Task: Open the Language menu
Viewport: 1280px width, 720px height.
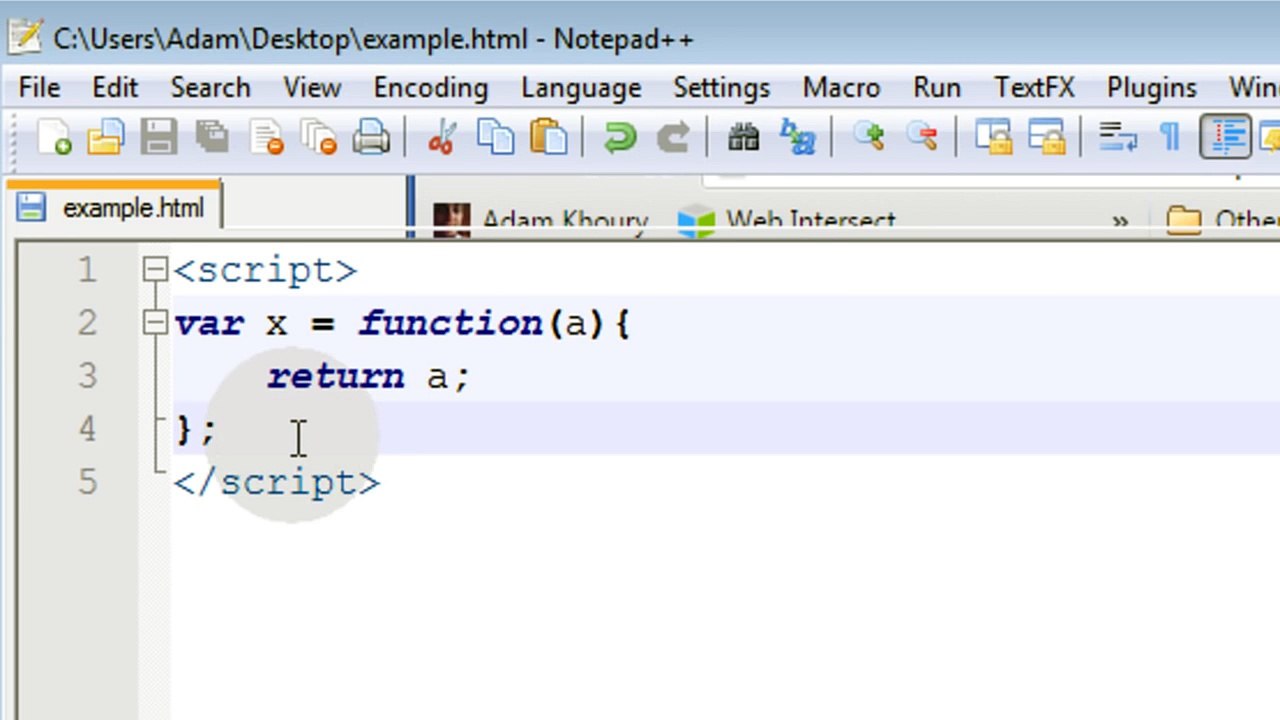Action: [581, 88]
